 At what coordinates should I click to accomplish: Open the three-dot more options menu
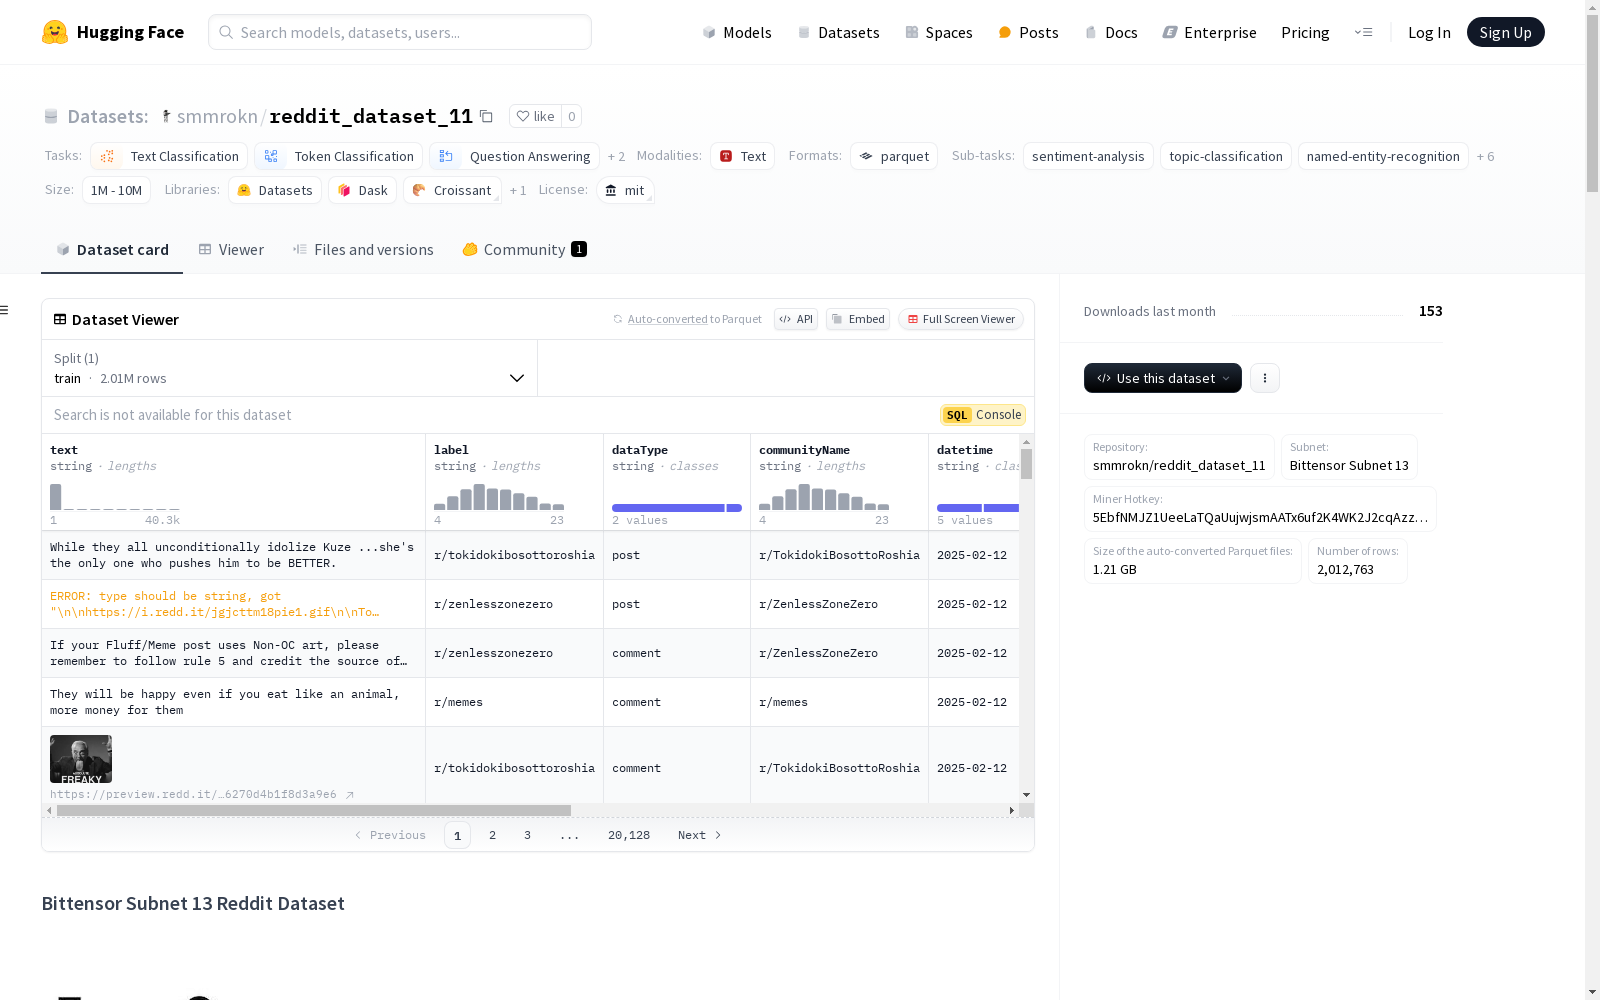pos(1265,378)
